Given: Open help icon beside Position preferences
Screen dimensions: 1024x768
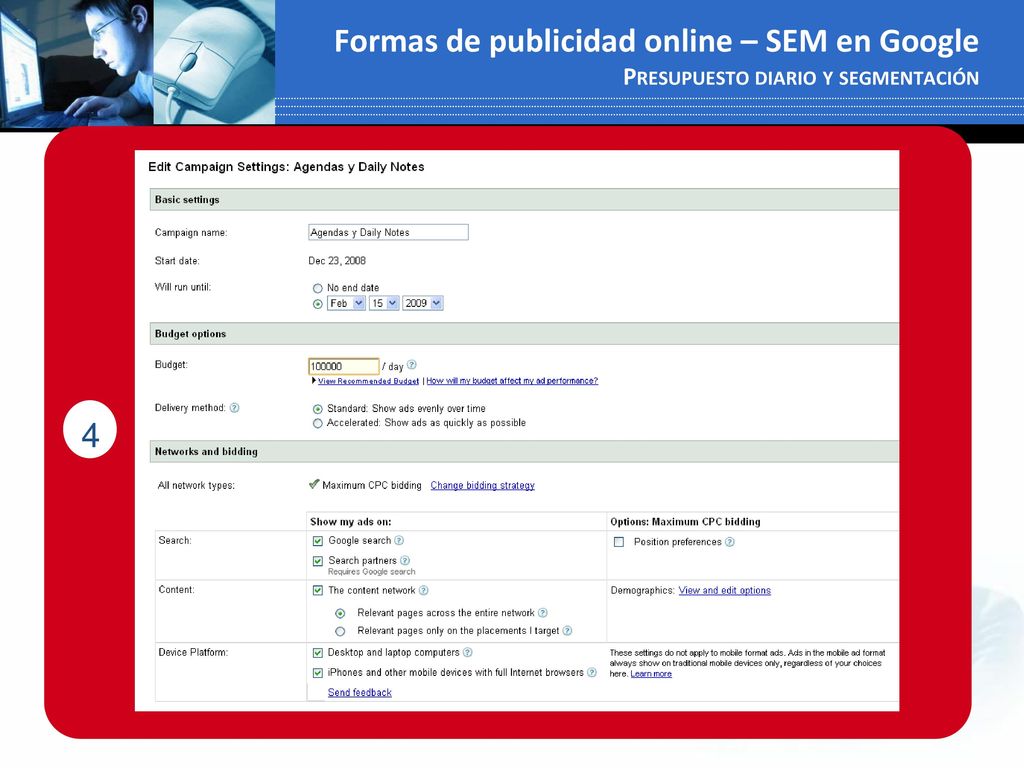Looking at the screenshot, I should (730, 542).
